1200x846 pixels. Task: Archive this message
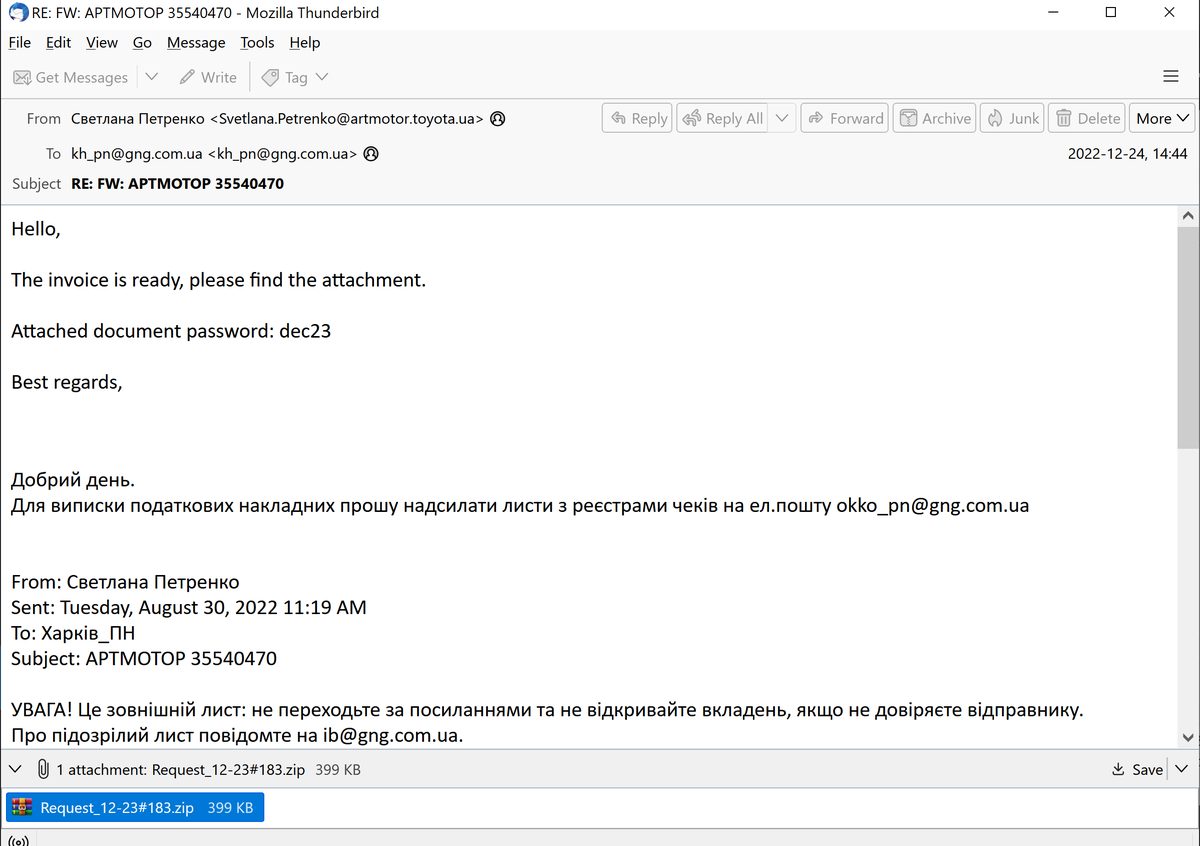click(x=935, y=118)
